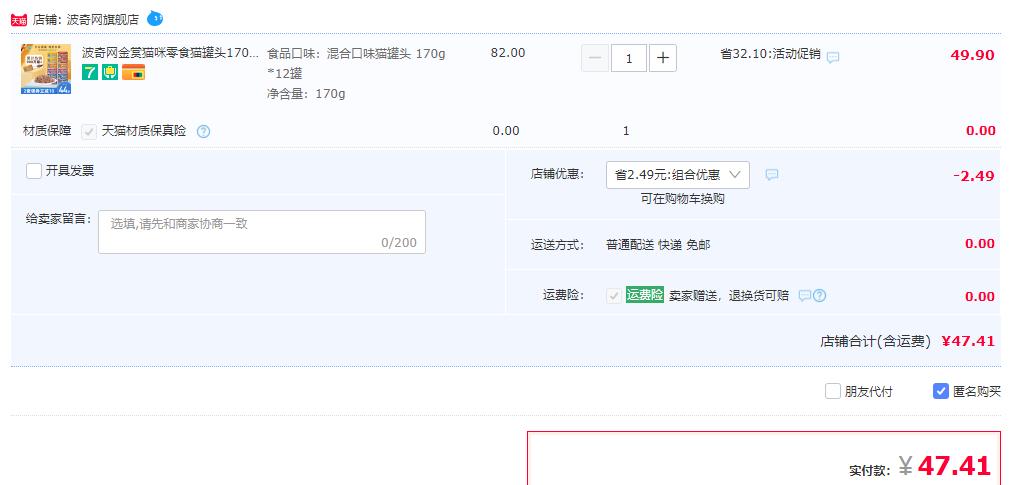Screen dimensions: 1017x485
Task: Open product title 波奇网金赏猫咪零食猫罐头
Action: (171, 53)
